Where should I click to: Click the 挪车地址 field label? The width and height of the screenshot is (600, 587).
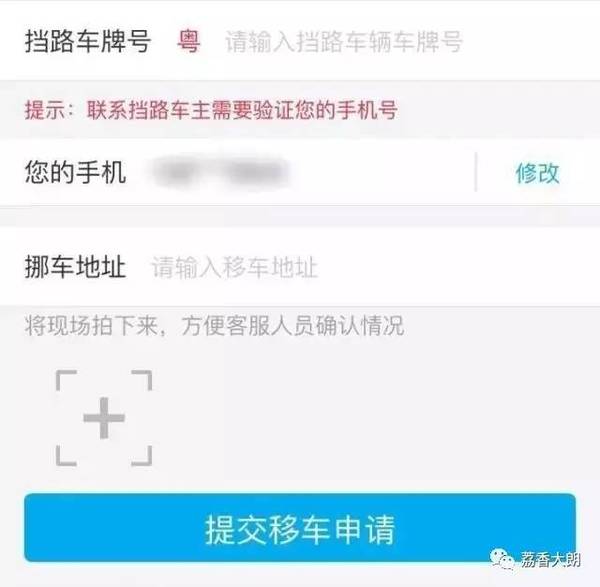point(75,267)
